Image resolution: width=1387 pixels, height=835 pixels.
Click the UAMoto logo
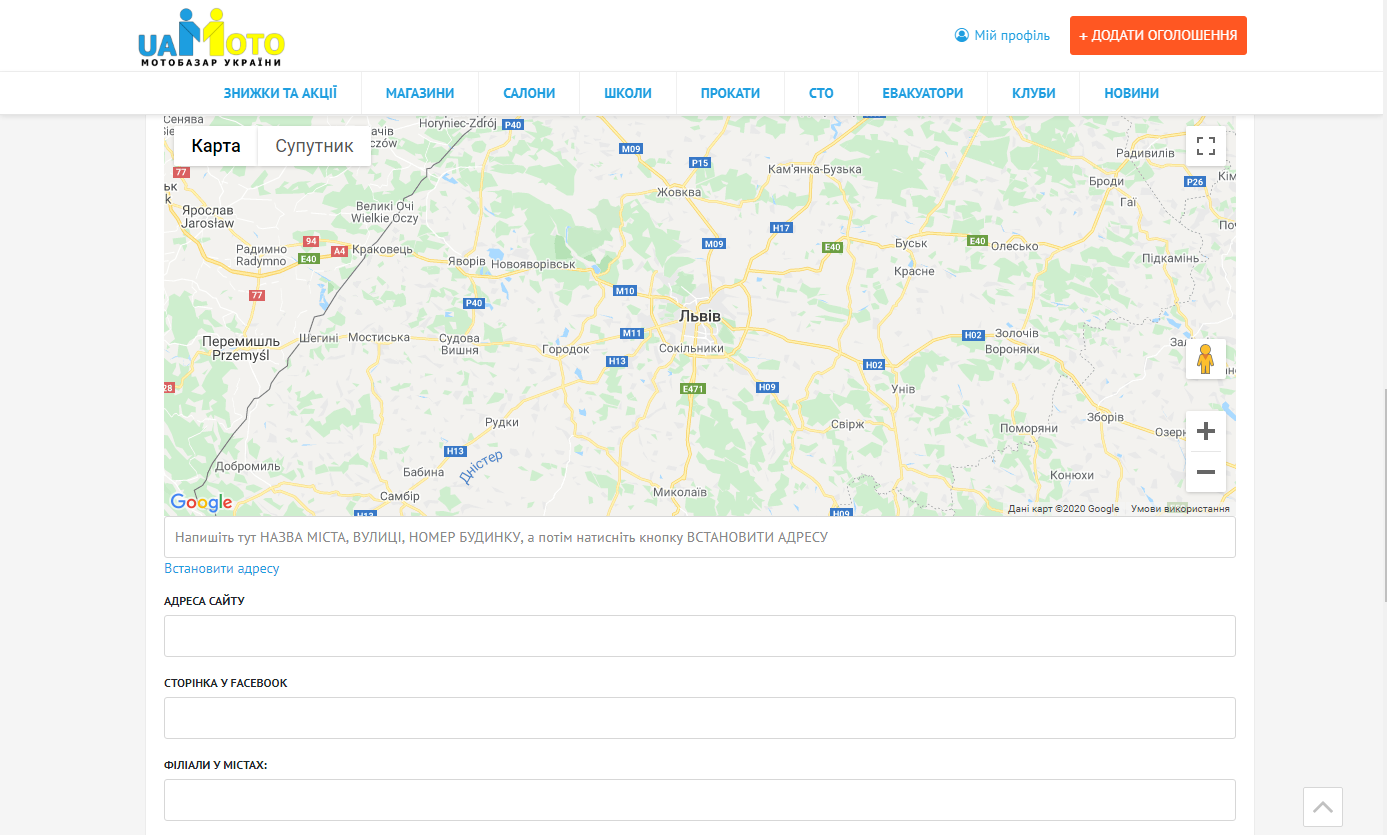click(211, 38)
